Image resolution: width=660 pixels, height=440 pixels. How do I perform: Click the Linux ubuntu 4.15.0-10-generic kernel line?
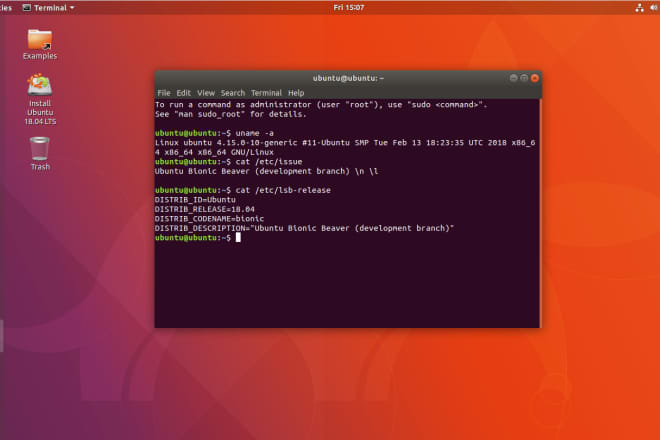click(x=345, y=147)
